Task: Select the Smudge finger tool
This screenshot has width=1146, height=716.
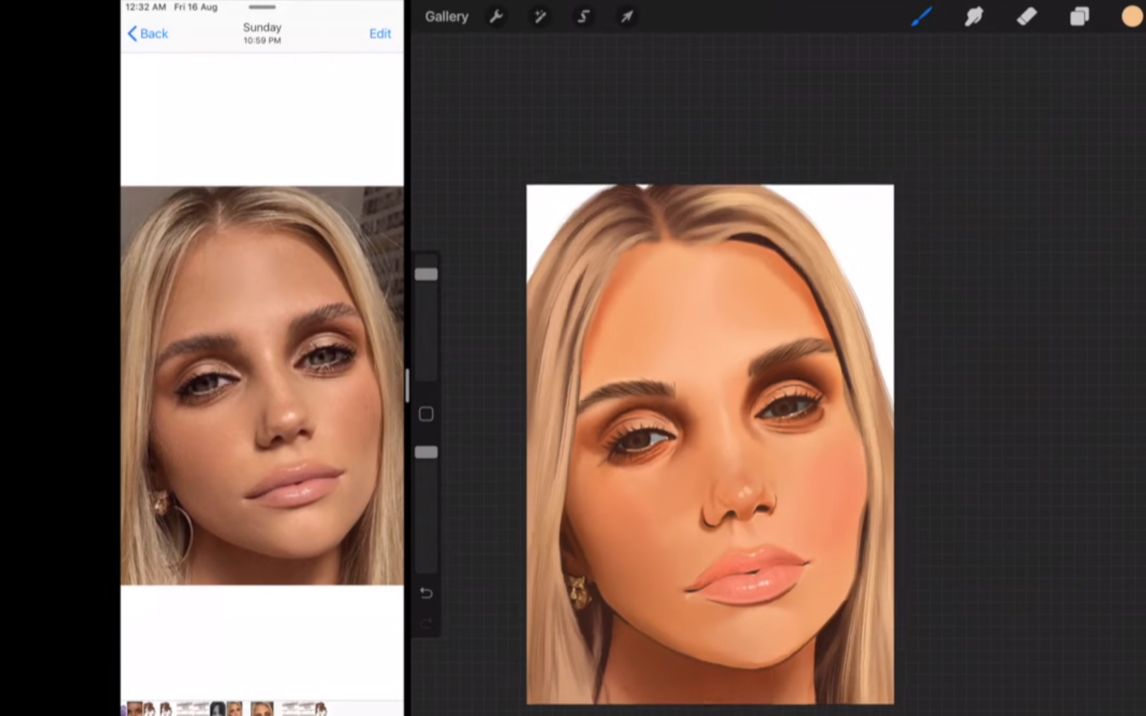Action: [974, 16]
